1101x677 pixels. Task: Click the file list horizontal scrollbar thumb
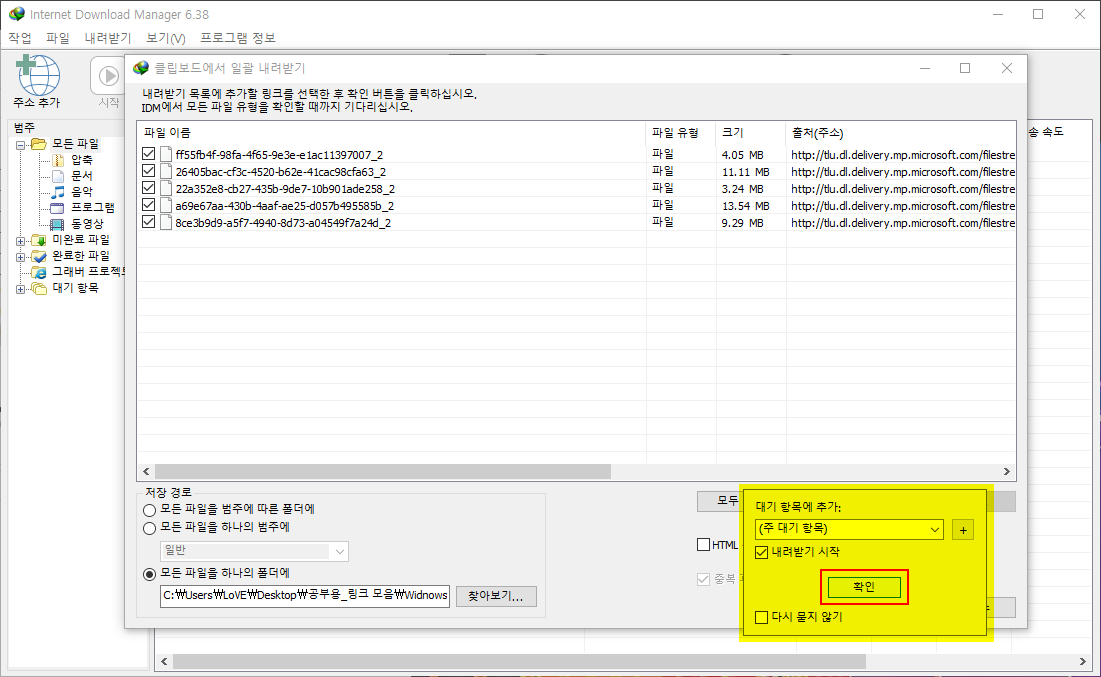383,471
